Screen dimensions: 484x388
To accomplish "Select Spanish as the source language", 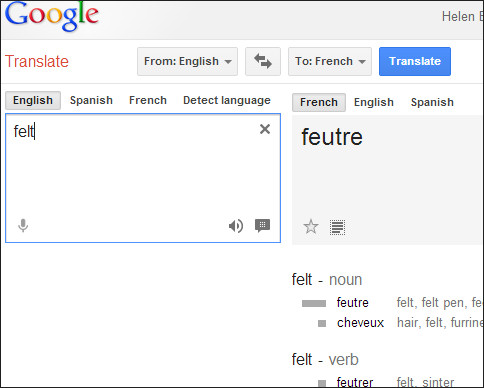I will [91, 100].
